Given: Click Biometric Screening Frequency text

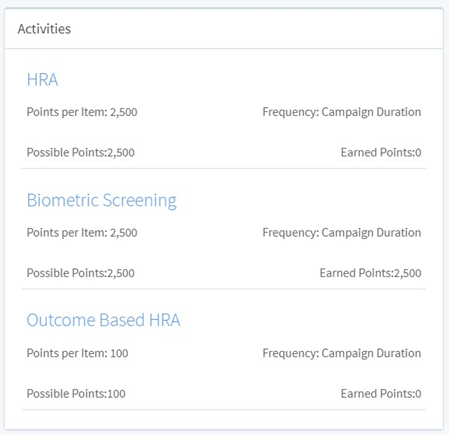Looking at the screenshot, I should tap(342, 233).
